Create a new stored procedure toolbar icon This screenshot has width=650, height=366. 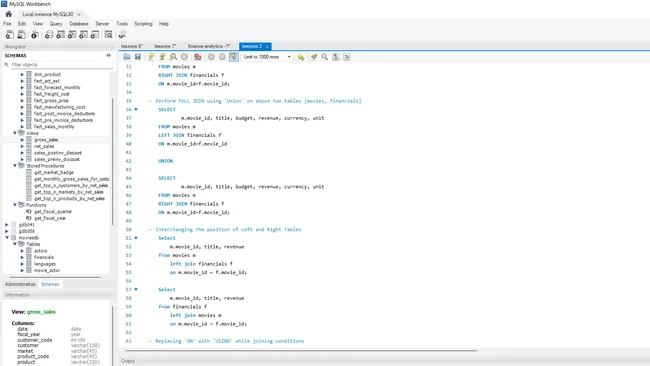tap(84, 35)
